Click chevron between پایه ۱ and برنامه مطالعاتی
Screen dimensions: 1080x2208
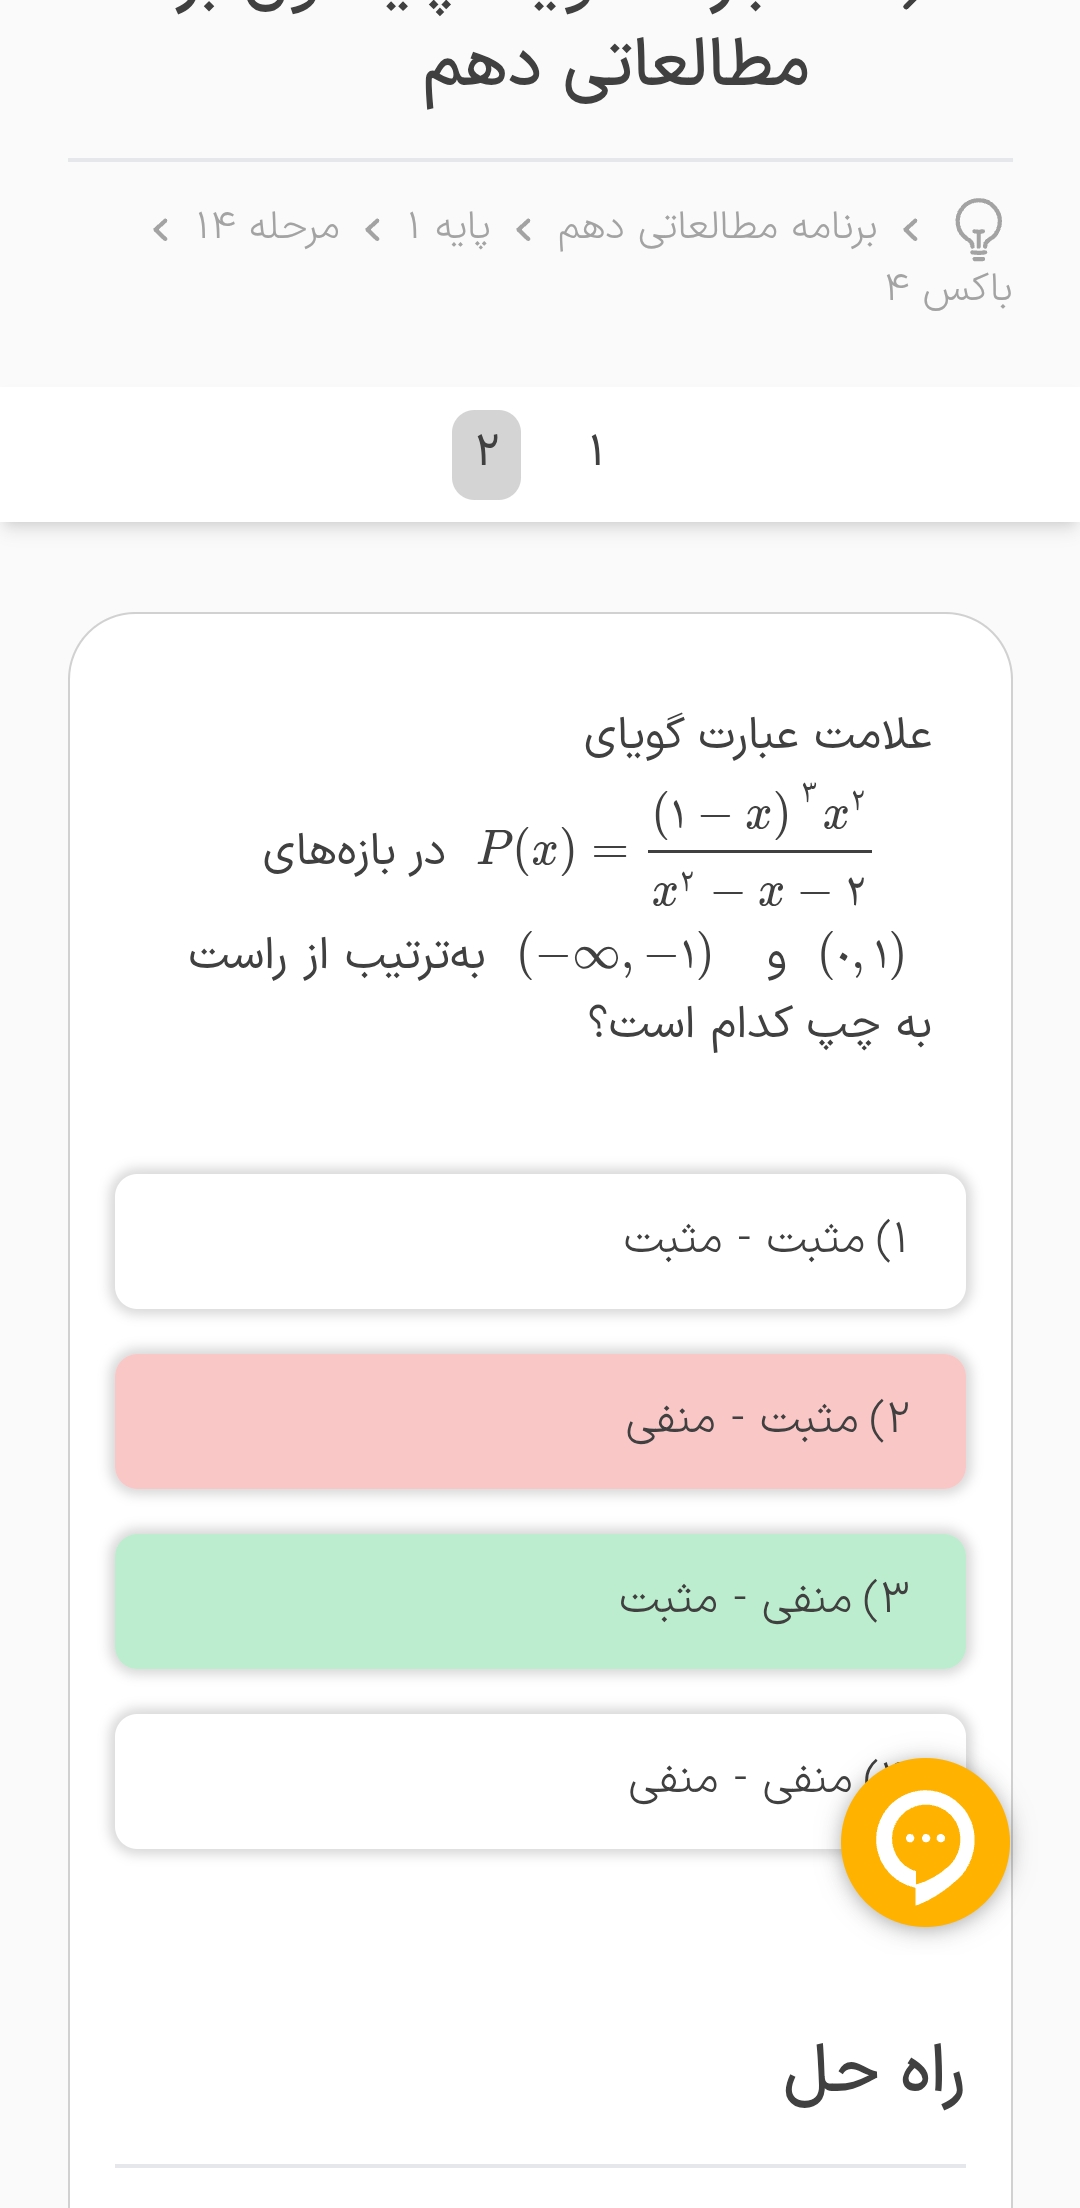click(523, 230)
